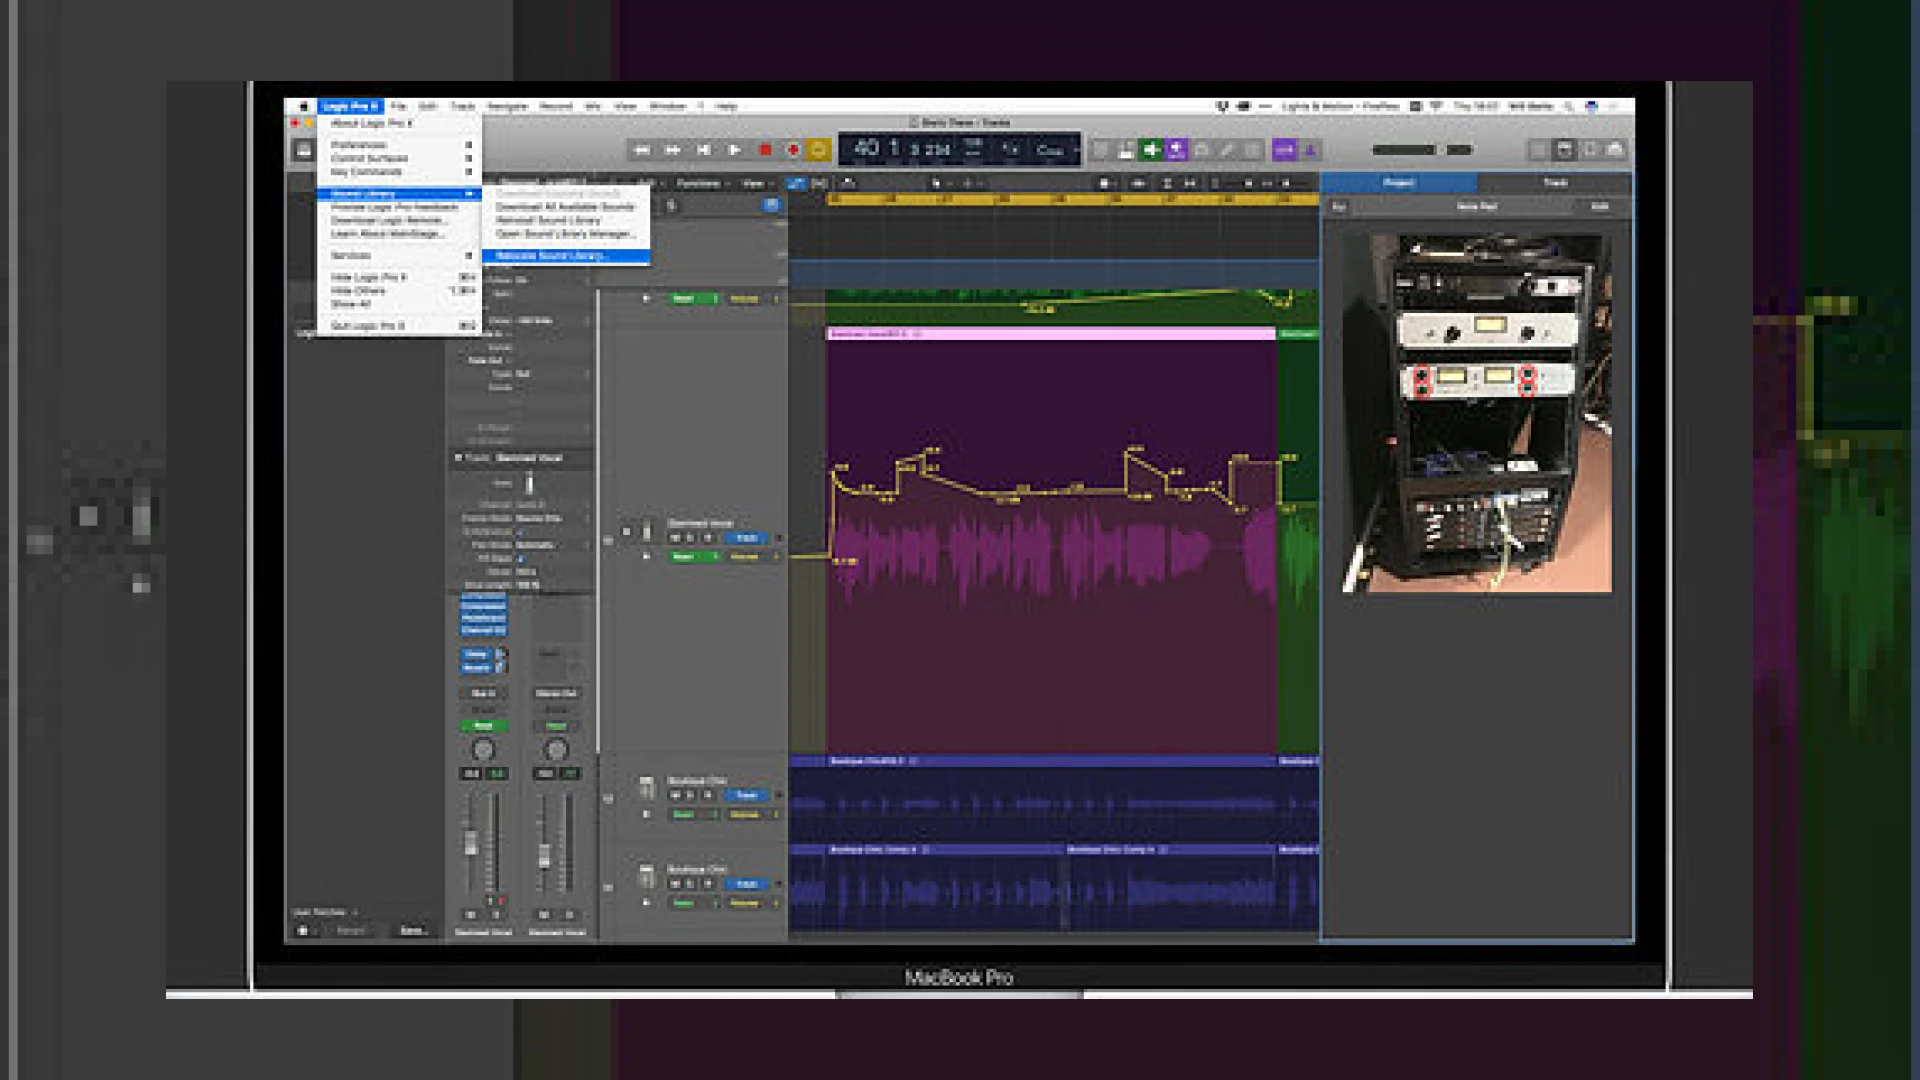This screenshot has width=1920, height=1080.
Task: Open the Library panel from the control bar
Action: 303,150
